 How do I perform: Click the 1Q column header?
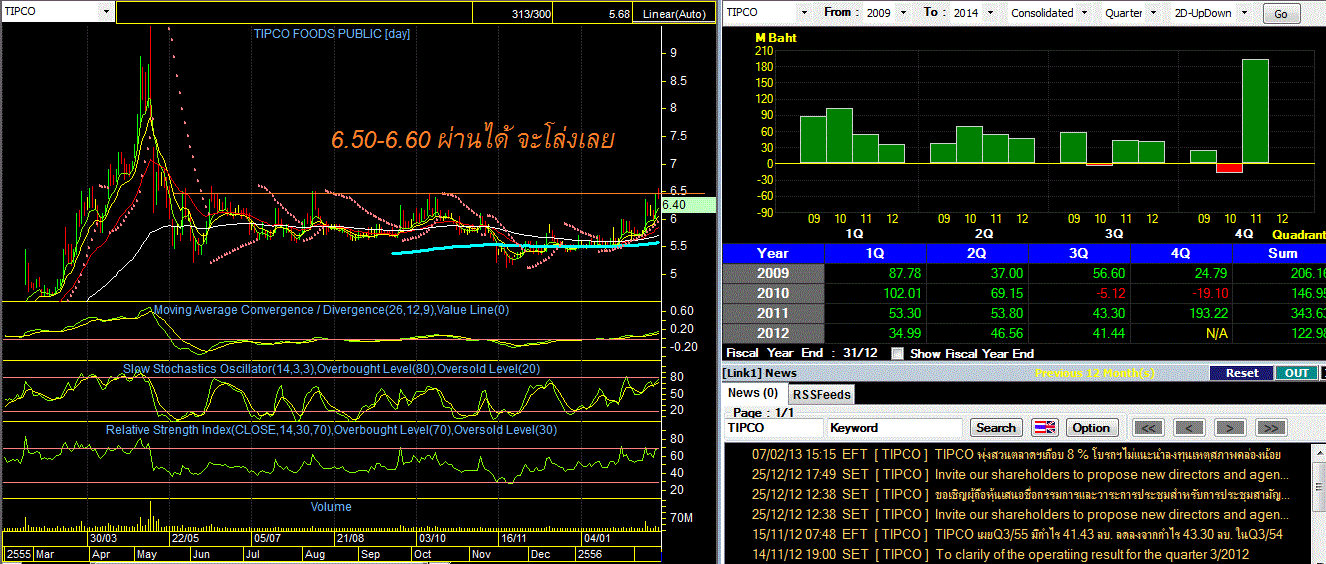(876, 253)
